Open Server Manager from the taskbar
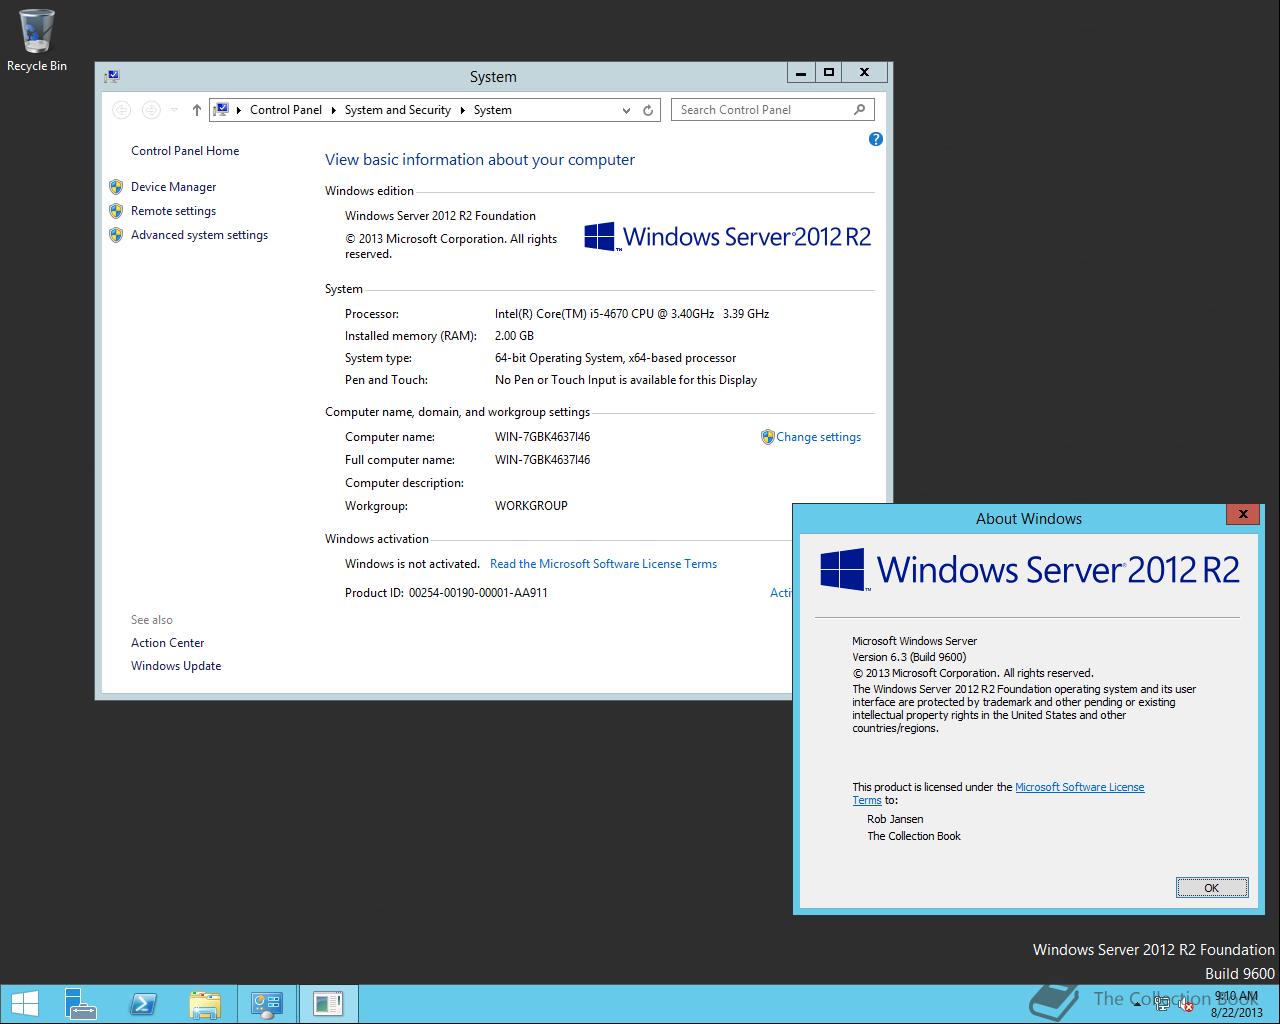 click(81, 1004)
